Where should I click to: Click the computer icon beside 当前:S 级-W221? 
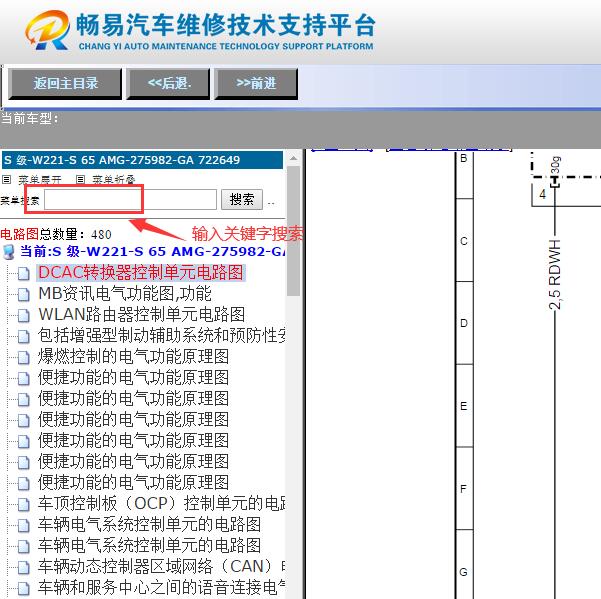tap(8, 252)
